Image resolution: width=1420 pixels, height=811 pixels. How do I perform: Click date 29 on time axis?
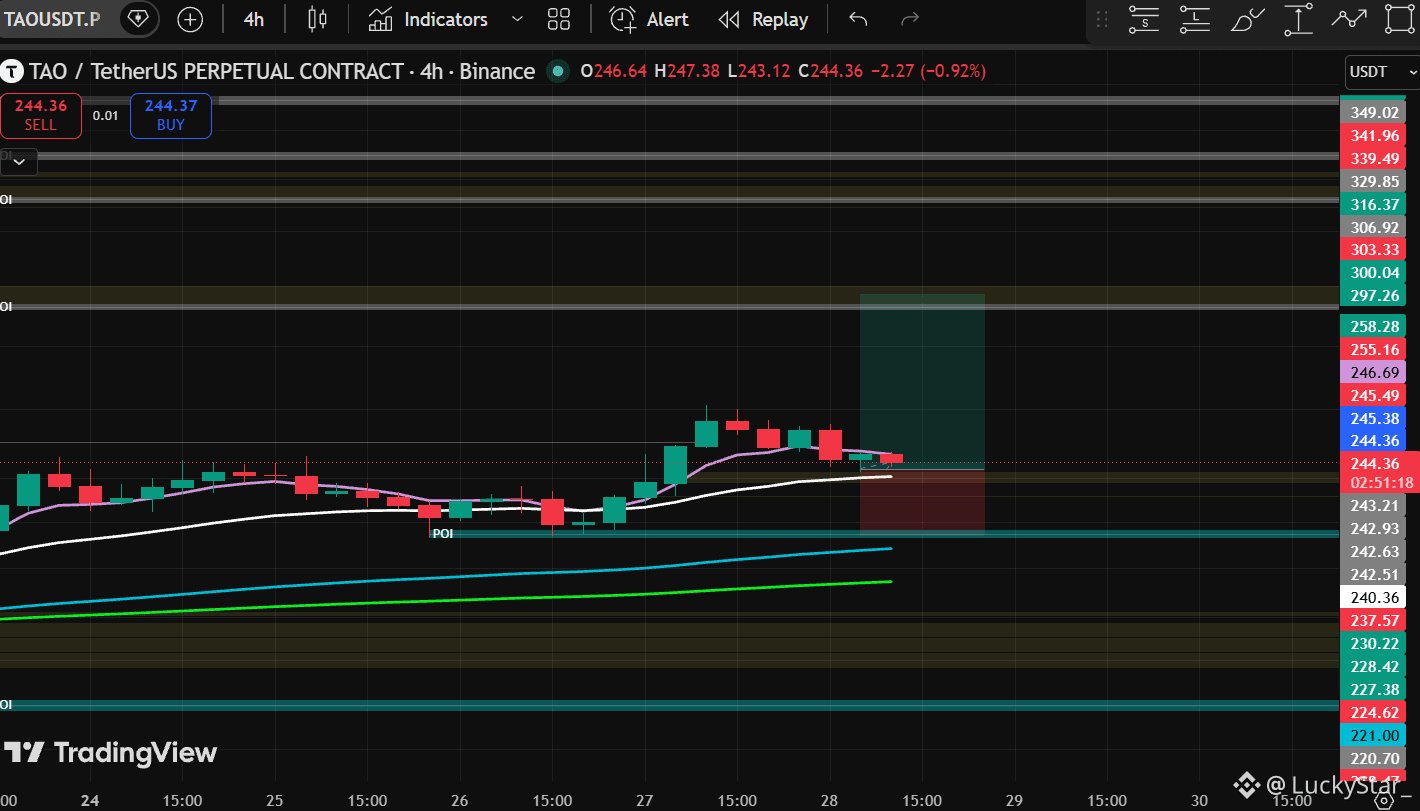point(1014,800)
